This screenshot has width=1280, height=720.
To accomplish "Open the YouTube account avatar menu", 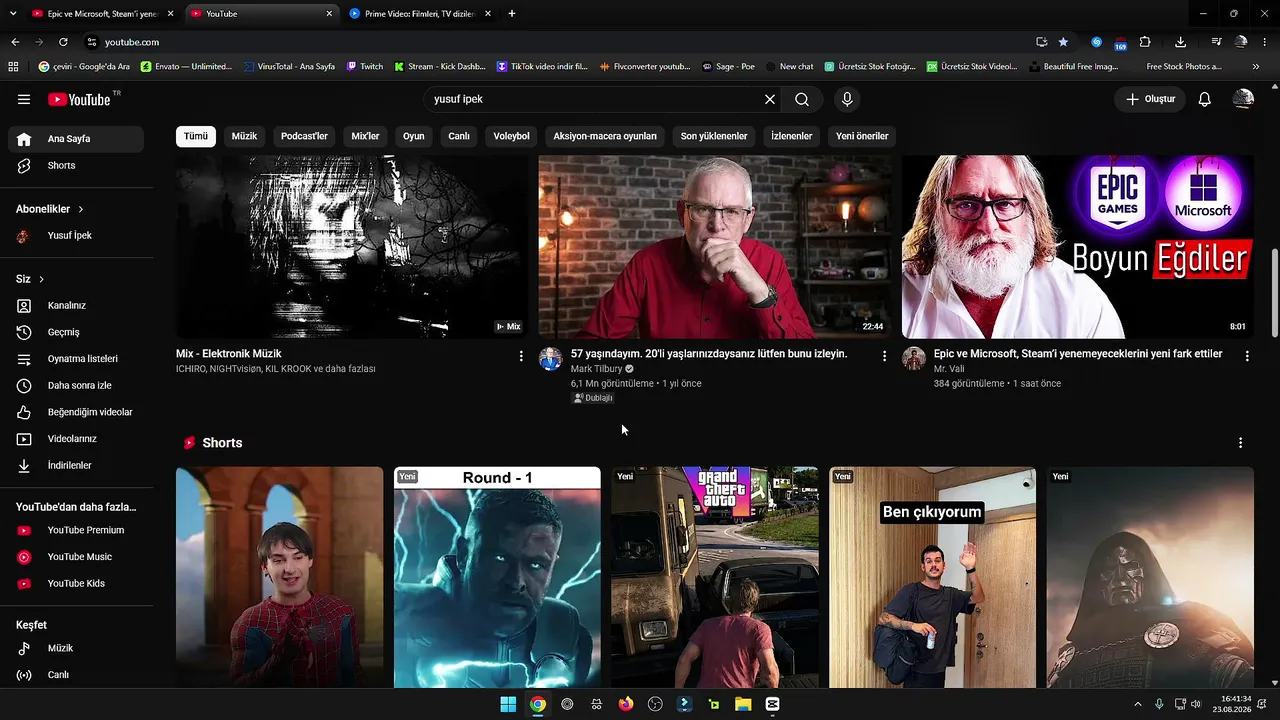I will 1243,99.
